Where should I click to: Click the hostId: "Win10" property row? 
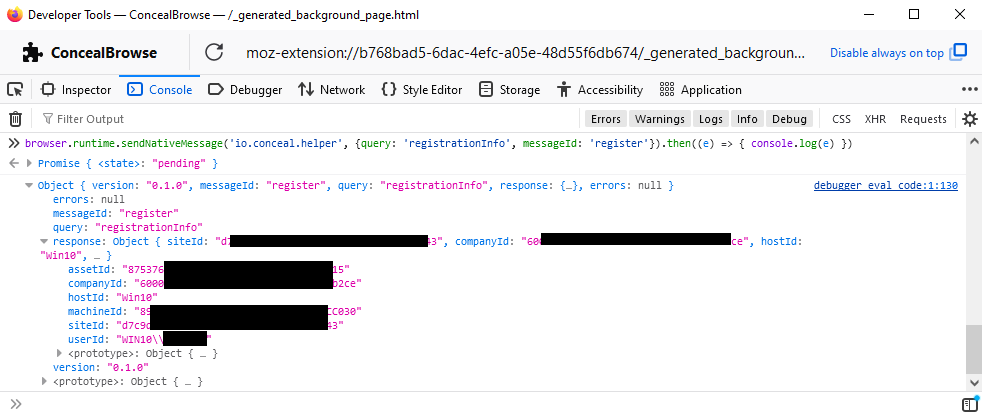[x=113, y=297]
